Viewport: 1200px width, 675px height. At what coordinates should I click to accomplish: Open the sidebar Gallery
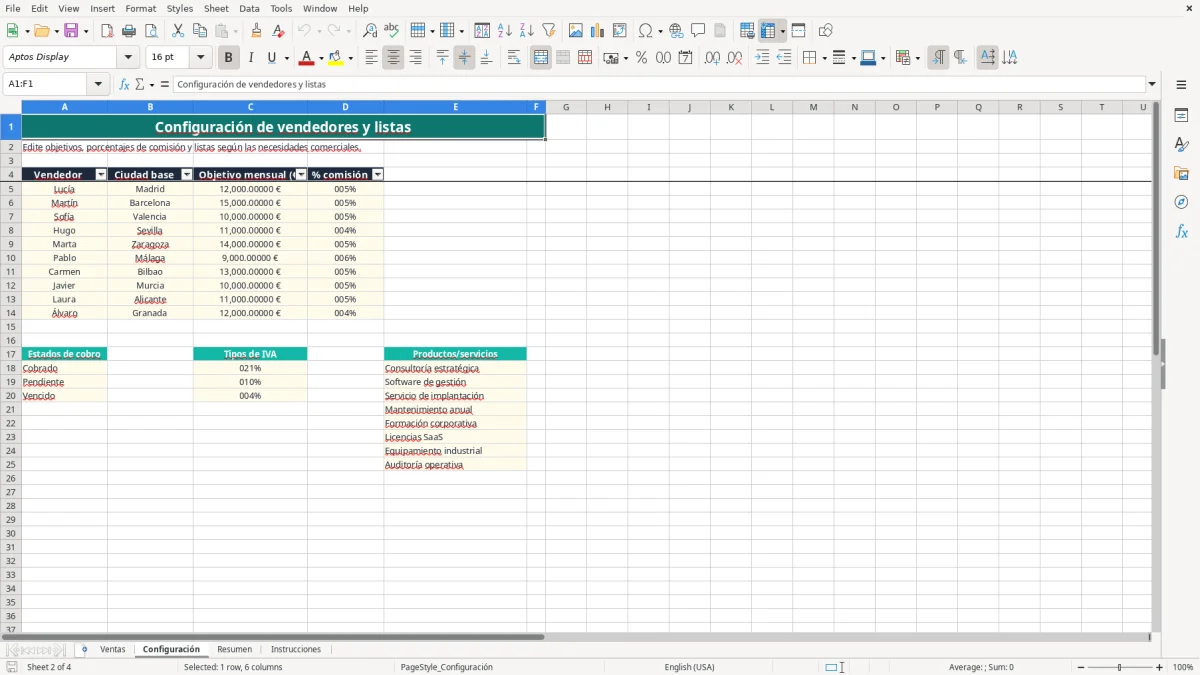(1181, 174)
